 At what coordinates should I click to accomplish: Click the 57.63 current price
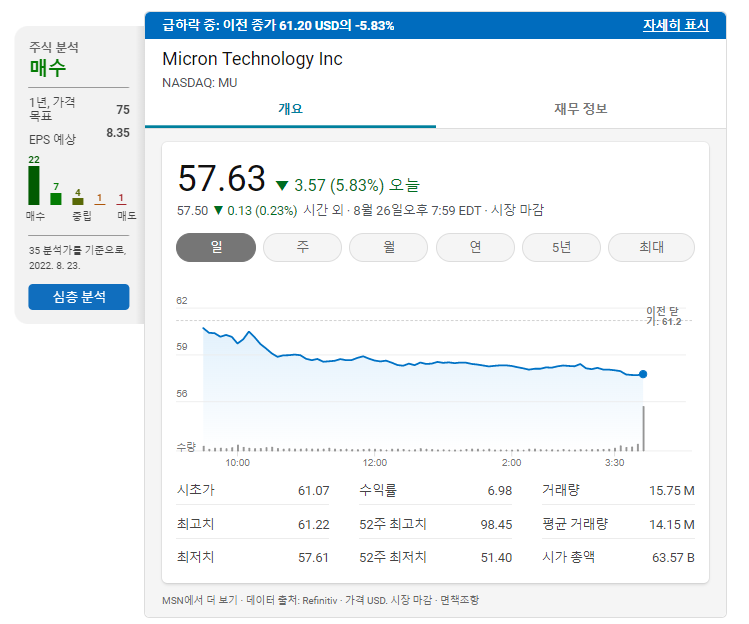(x=221, y=178)
